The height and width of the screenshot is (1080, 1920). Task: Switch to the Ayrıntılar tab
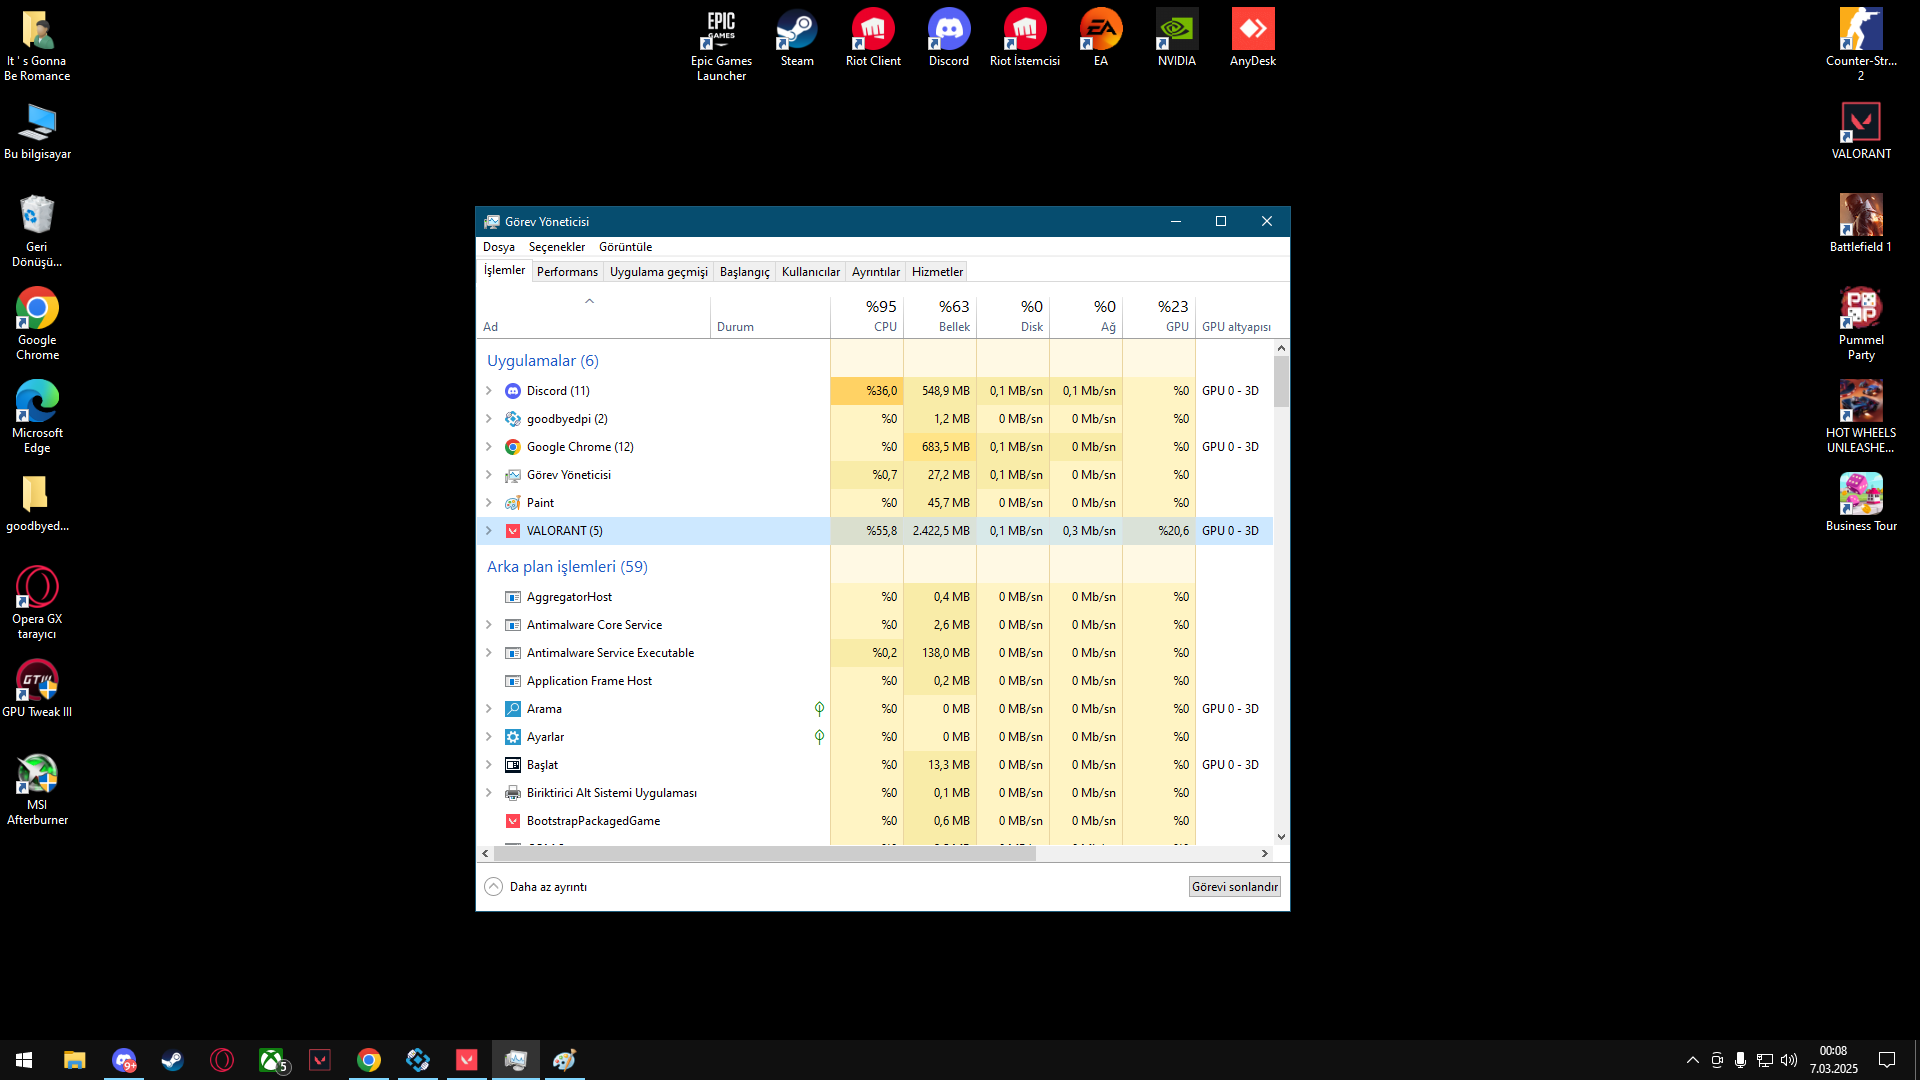pyautogui.click(x=876, y=272)
